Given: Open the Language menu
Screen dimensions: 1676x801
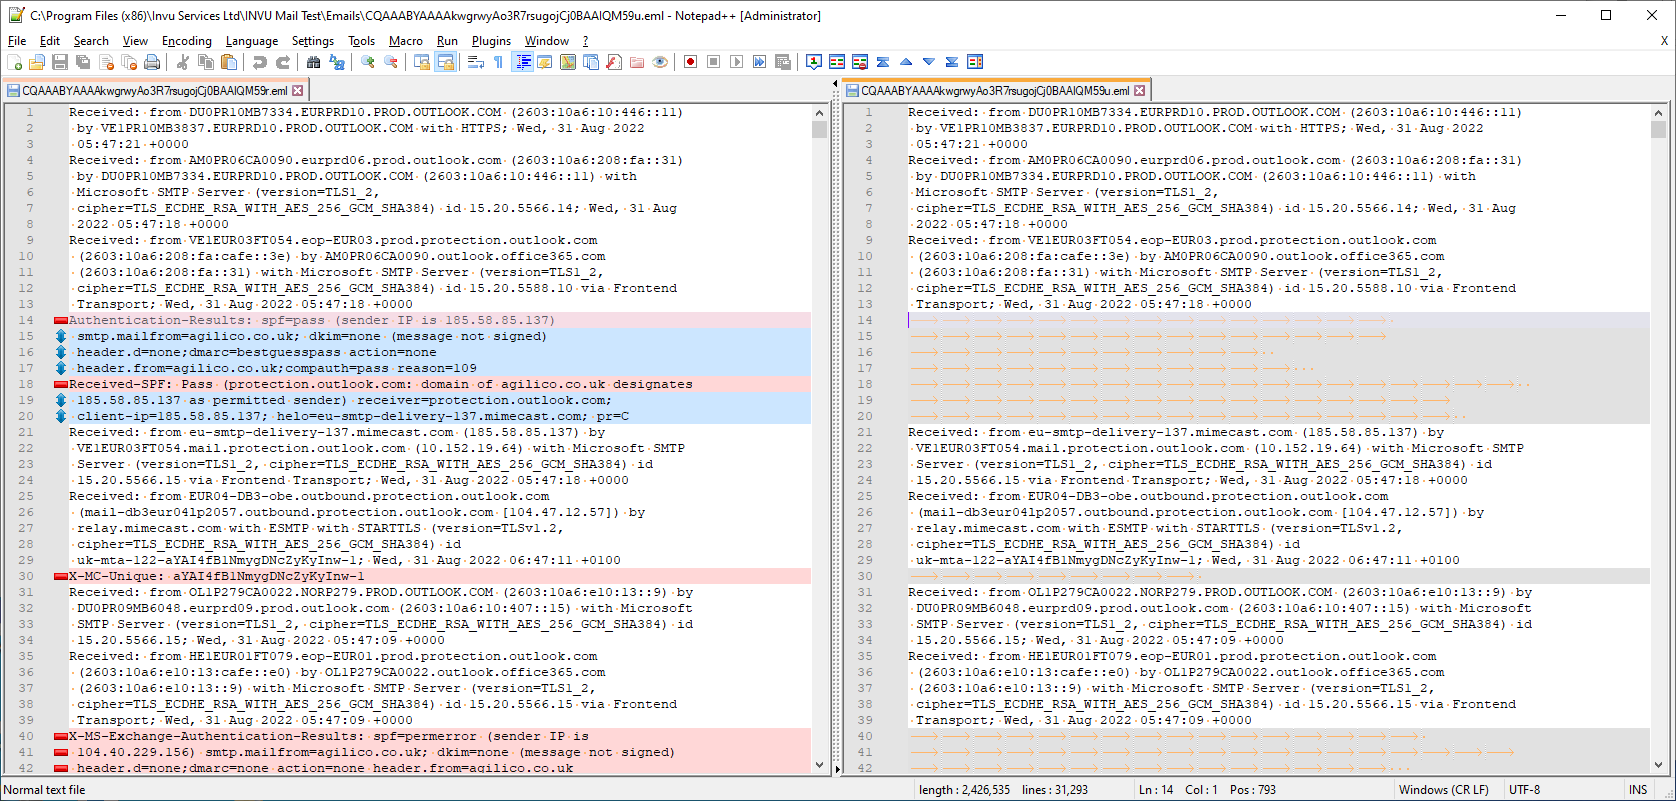Looking at the screenshot, I should tap(252, 41).
